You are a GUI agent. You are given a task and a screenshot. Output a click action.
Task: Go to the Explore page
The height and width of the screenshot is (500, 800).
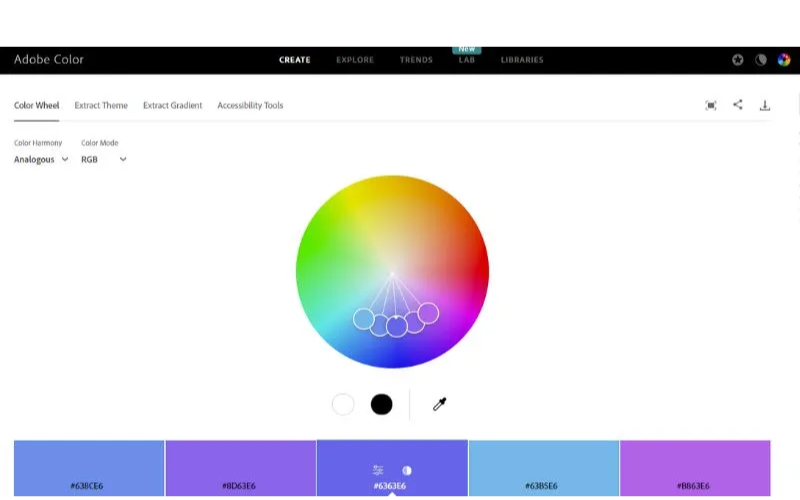coord(355,60)
